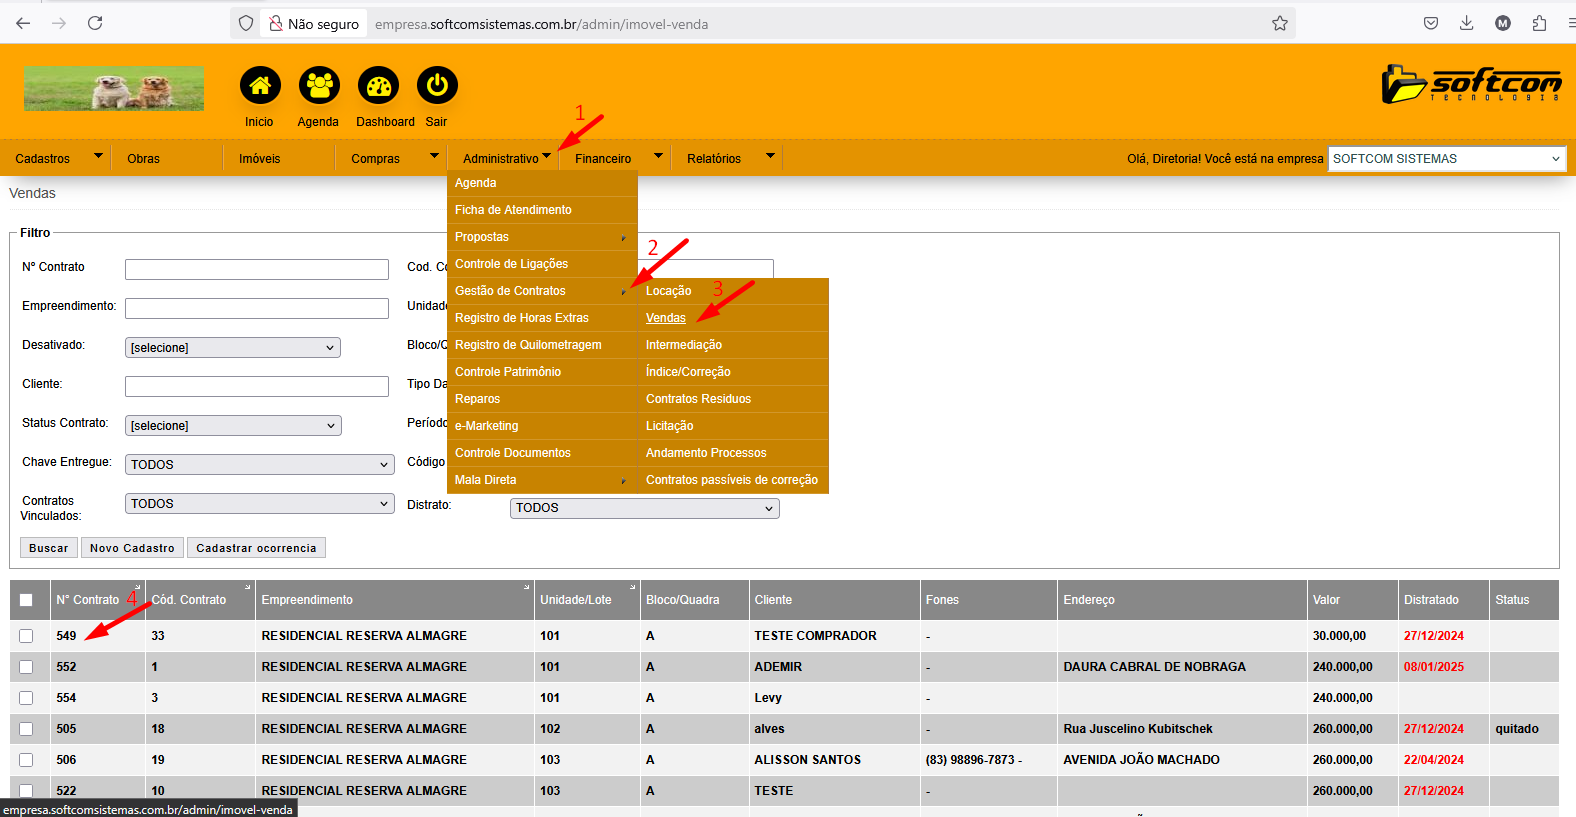Click the Novo Cadastro button

click(x=132, y=548)
